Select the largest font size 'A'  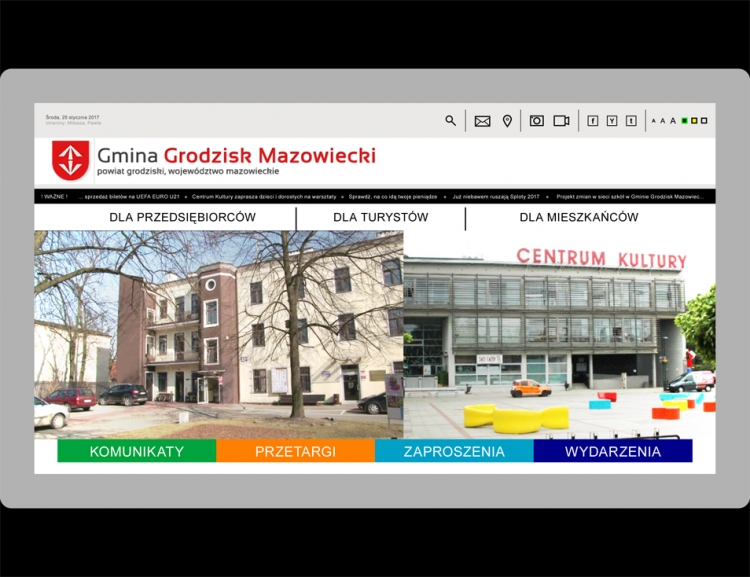tap(673, 121)
